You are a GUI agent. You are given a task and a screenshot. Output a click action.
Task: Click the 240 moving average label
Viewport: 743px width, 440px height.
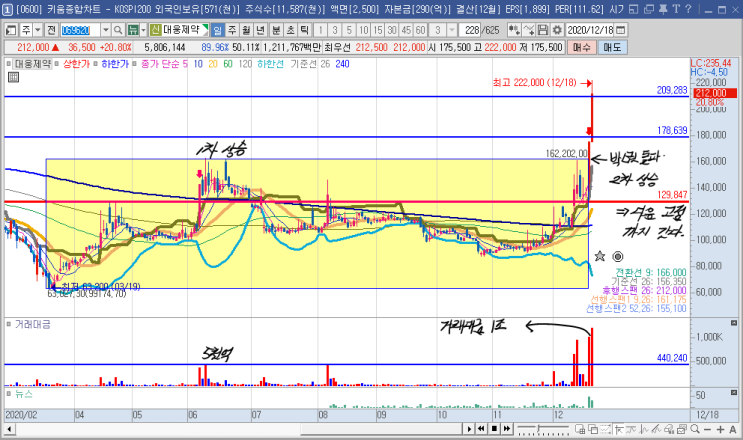342,64
